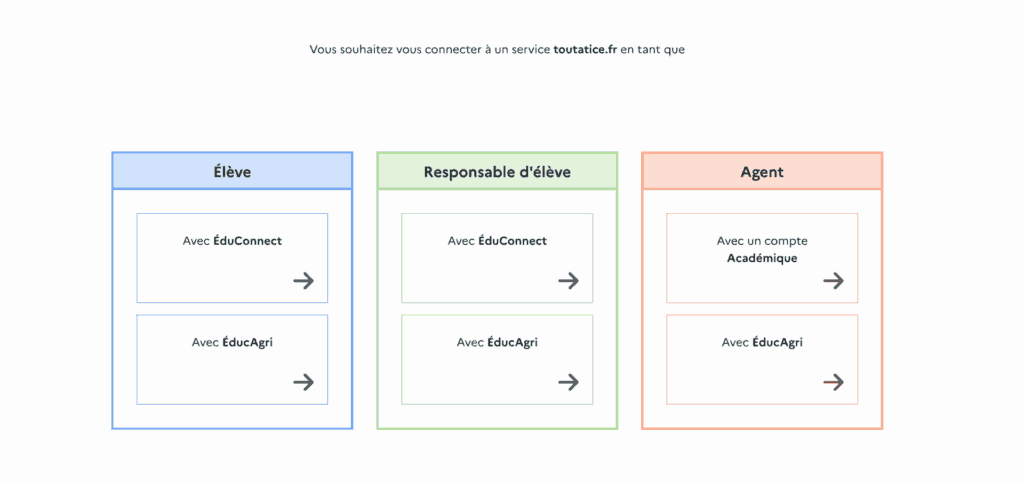This screenshot has width=1024, height=483.
Task: Open "Avec un compte Académique" label under Agent
Action: pyautogui.click(x=762, y=249)
